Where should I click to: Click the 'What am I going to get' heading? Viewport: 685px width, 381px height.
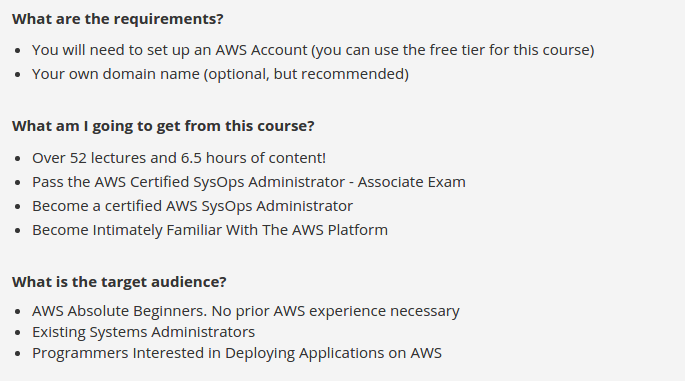pyautogui.click(x=163, y=126)
